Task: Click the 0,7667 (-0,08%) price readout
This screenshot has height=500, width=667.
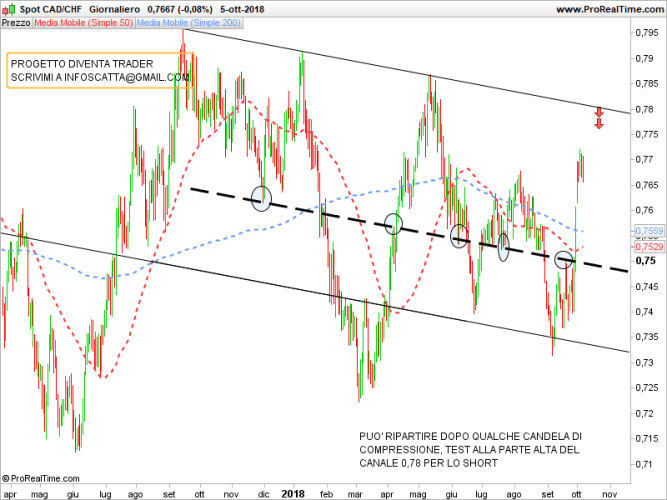Action: (x=180, y=9)
